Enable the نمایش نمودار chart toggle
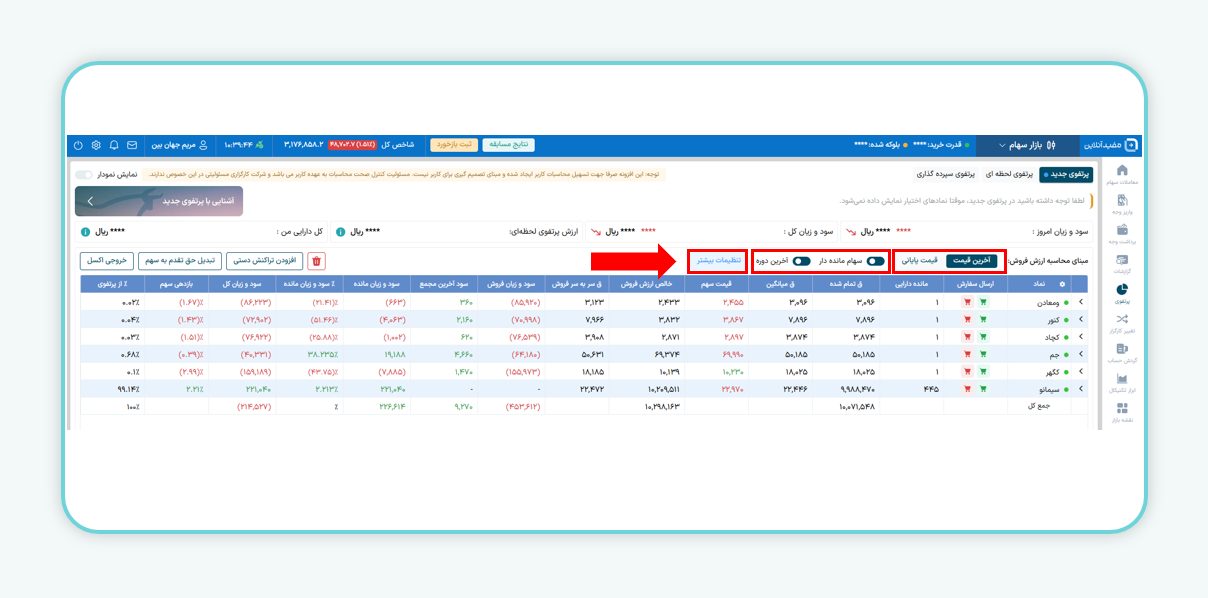The height and width of the screenshot is (598, 1208). [83, 174]
